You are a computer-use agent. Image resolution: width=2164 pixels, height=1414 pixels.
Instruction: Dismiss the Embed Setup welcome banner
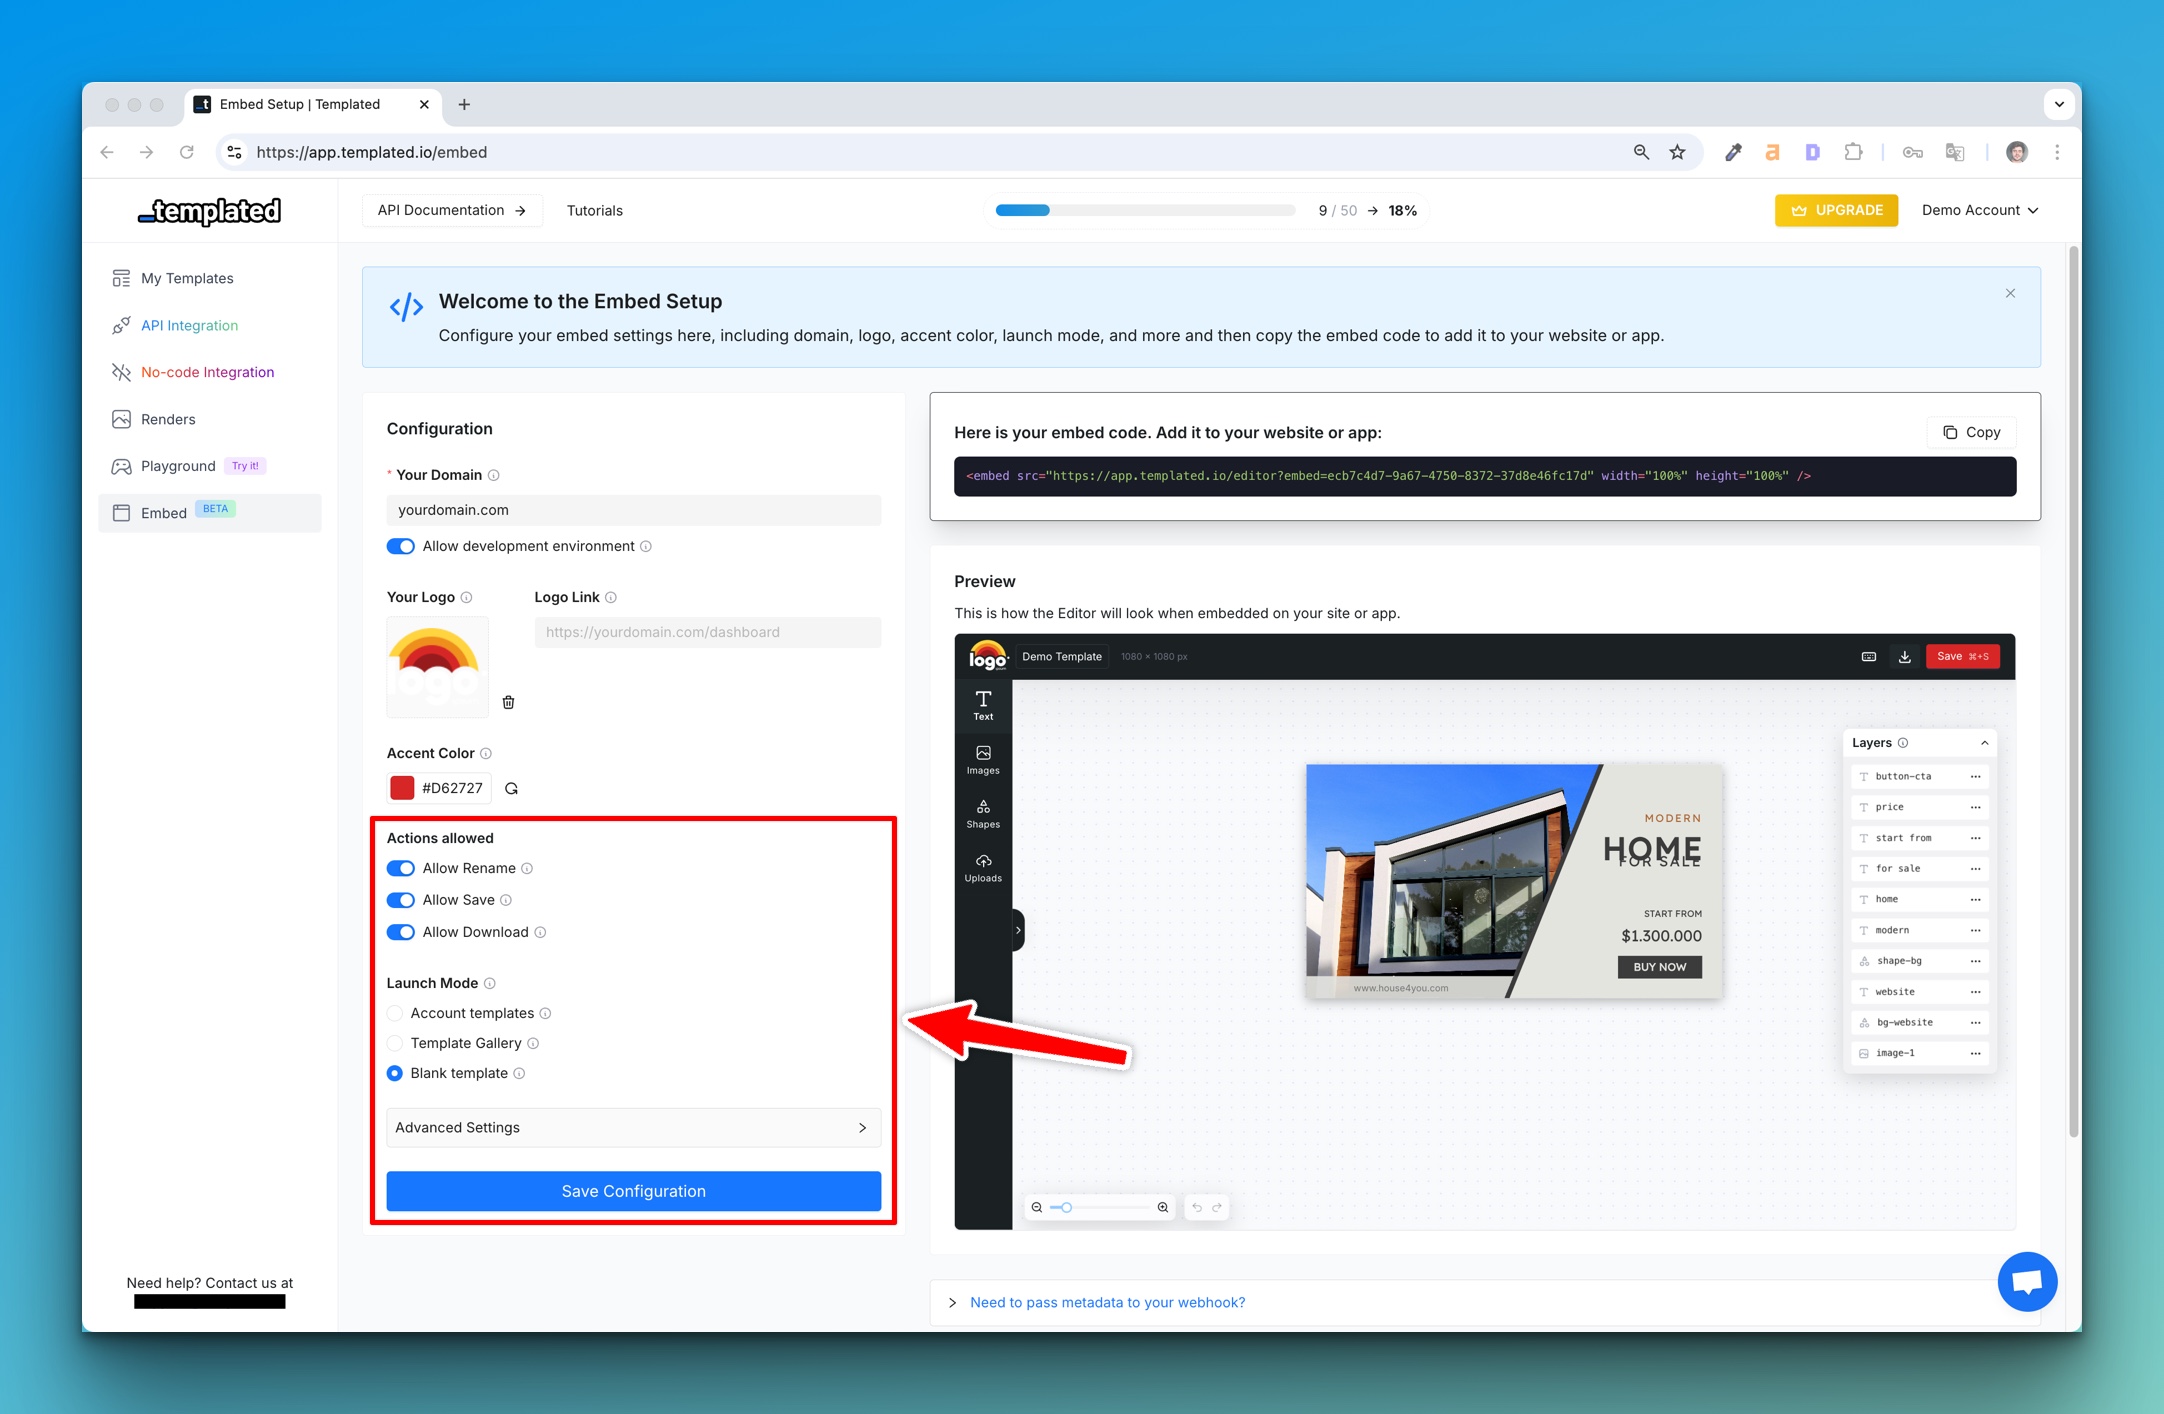point(2010,293)
